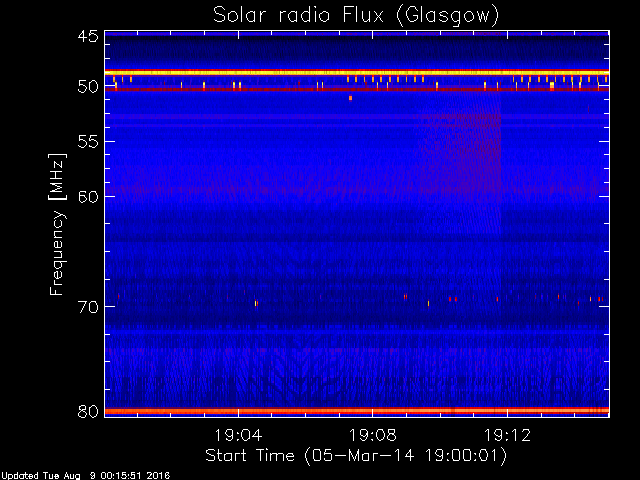Select the 60 MHz frequency tick label
Screen dimensions: 640x480
click(x=88, y=197)
